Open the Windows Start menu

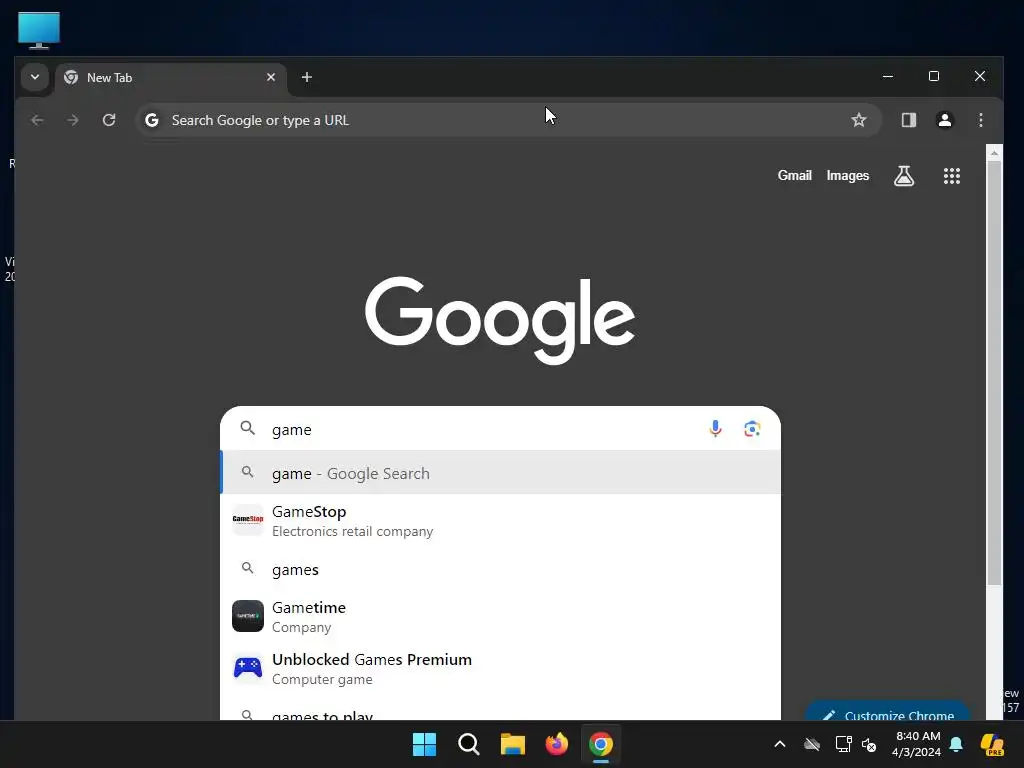424,744
